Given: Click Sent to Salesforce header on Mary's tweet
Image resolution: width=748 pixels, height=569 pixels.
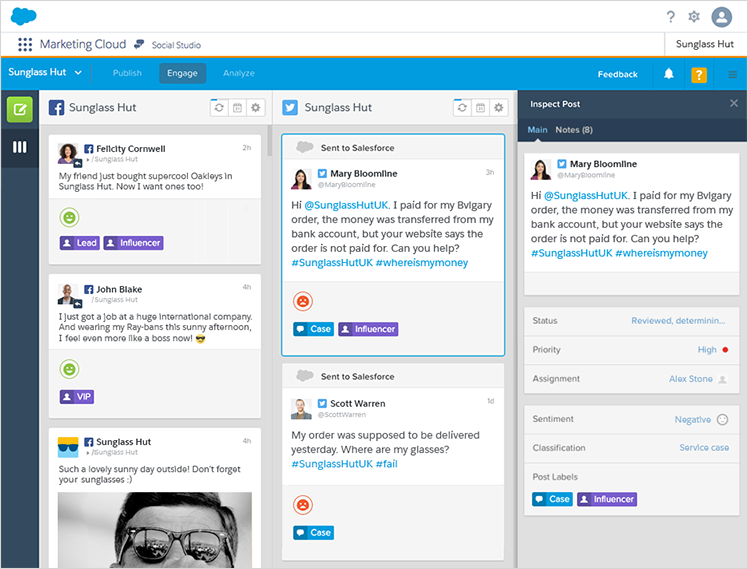Looking at the screenshot, I should pos(393,147).
